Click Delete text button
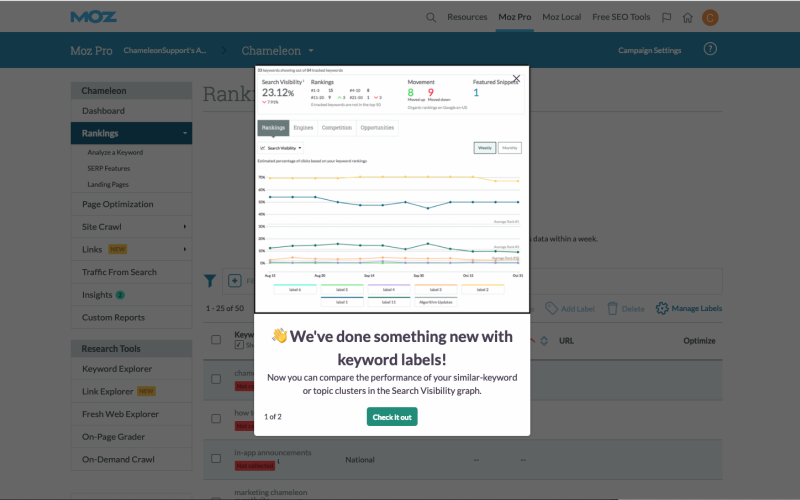800x500 pixels. tap(633, 309)
